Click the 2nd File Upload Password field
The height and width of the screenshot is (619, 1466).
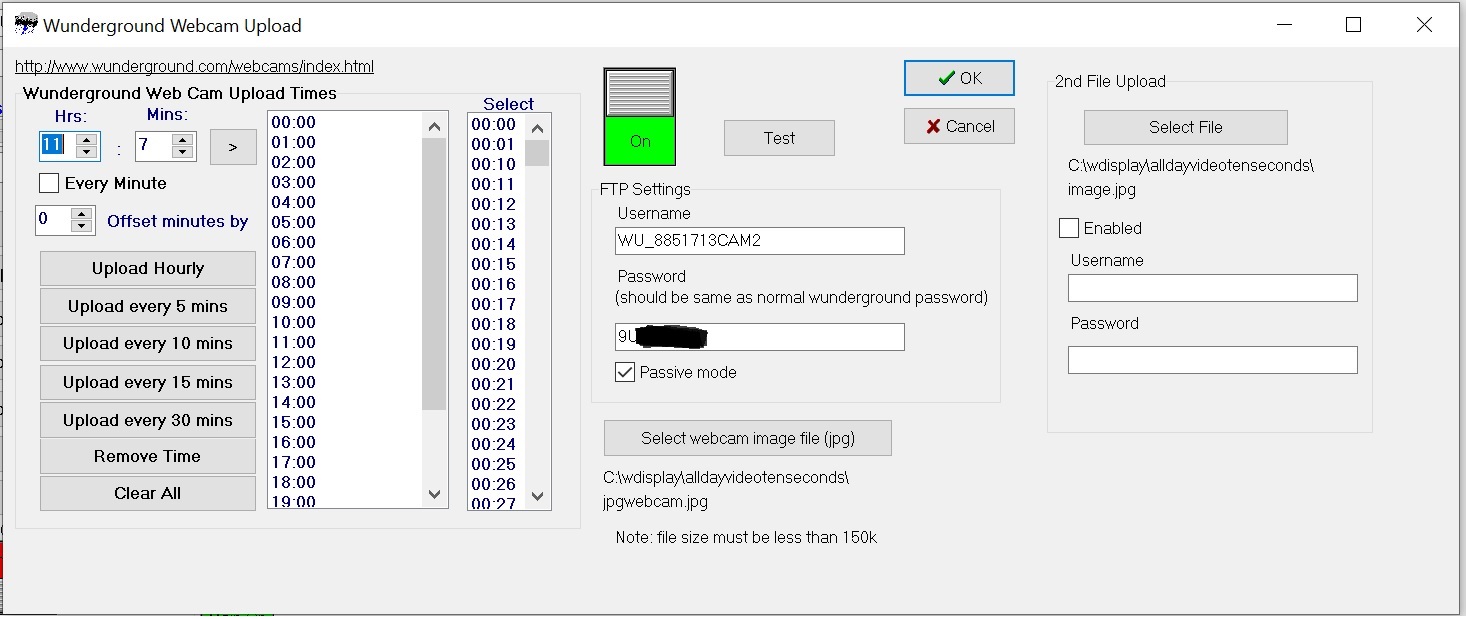pyautogui.click(x=1213, y=360)
